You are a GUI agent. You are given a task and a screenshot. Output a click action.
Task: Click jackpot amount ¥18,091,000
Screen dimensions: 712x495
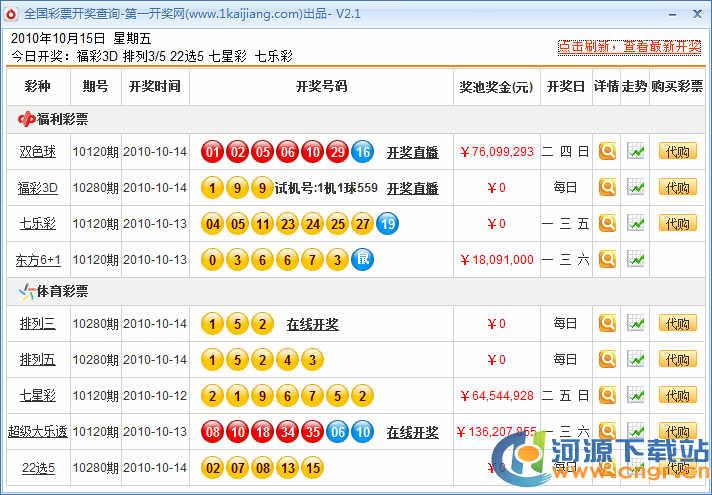pyautogui.click(x=496, y=260)
